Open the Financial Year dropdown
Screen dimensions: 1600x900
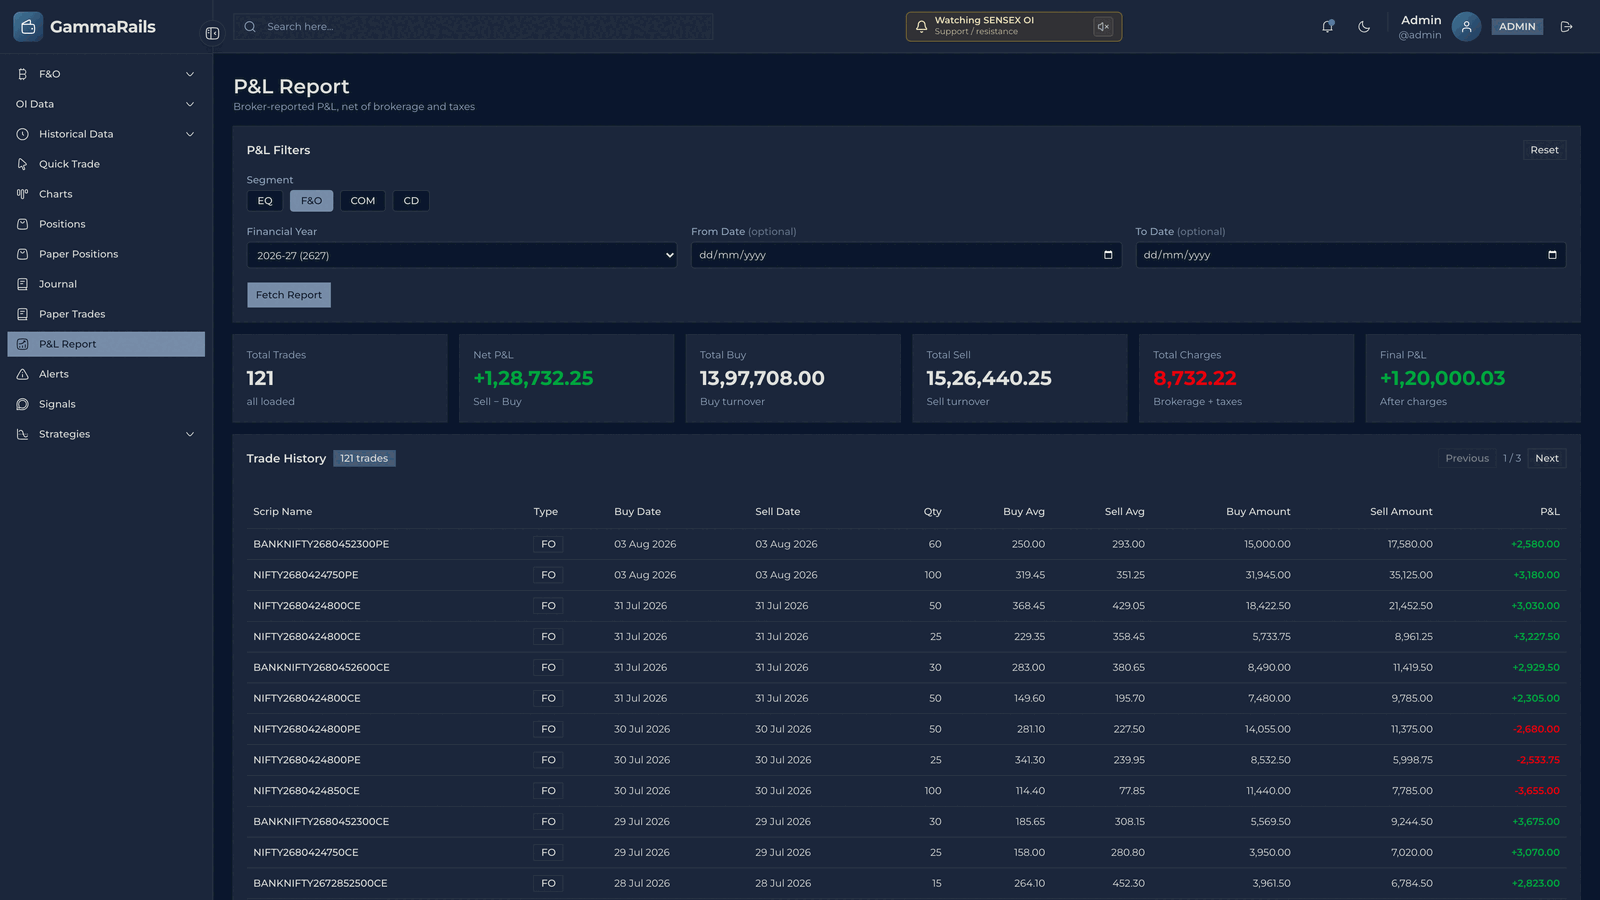pyautogui.click(x=462, y=255)
